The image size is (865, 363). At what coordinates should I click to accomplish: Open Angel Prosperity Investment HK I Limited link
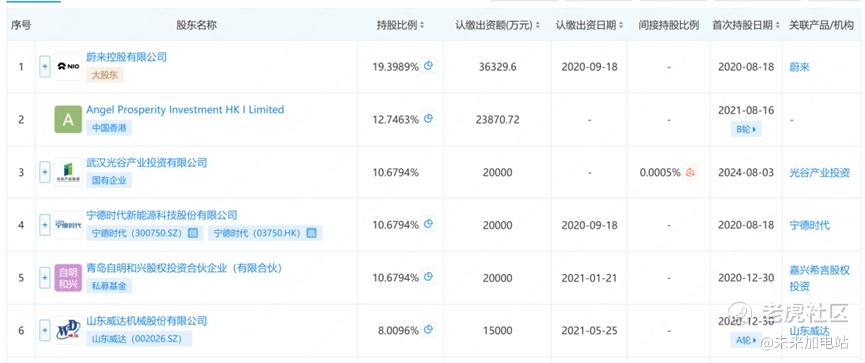tap(185, 109)
